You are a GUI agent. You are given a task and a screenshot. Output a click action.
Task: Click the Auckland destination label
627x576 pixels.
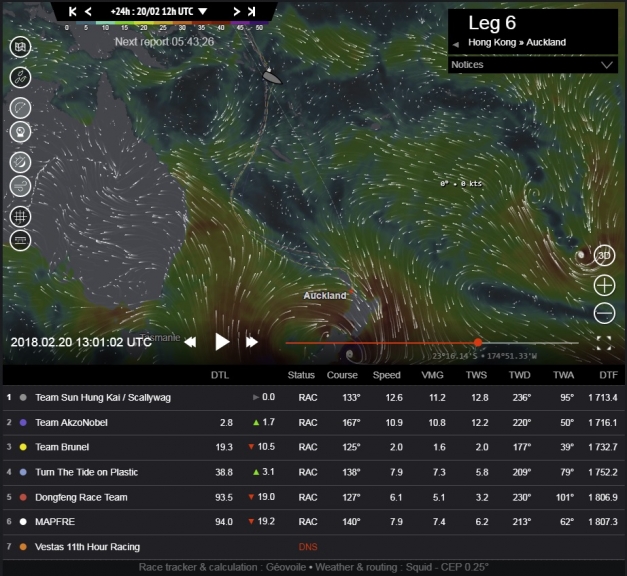(x=325, y=296)
